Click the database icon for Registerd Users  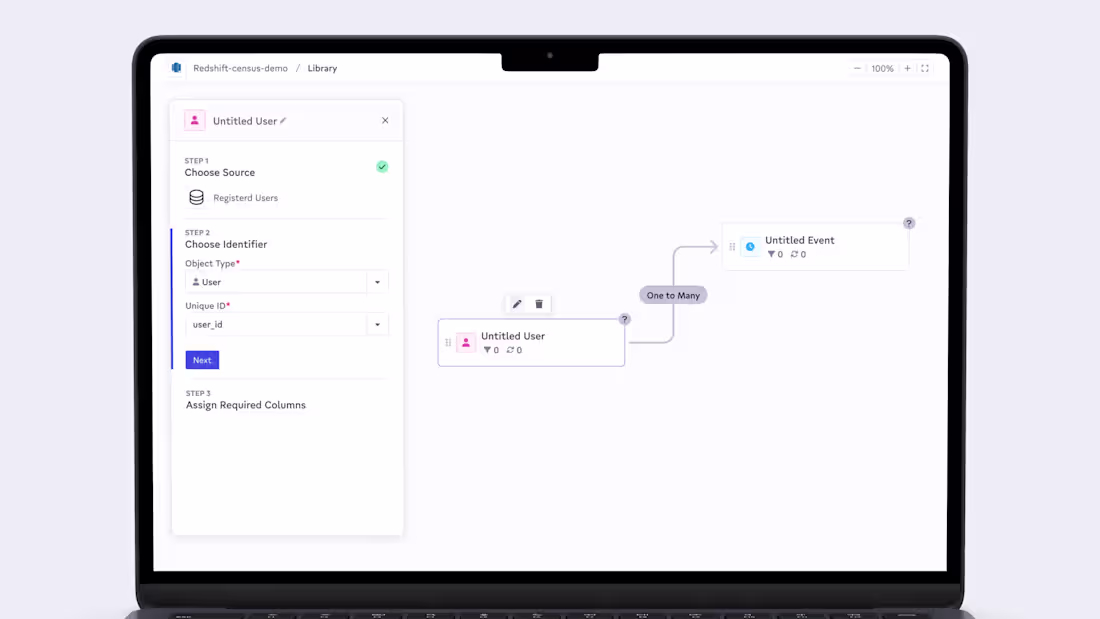(196, 198)
